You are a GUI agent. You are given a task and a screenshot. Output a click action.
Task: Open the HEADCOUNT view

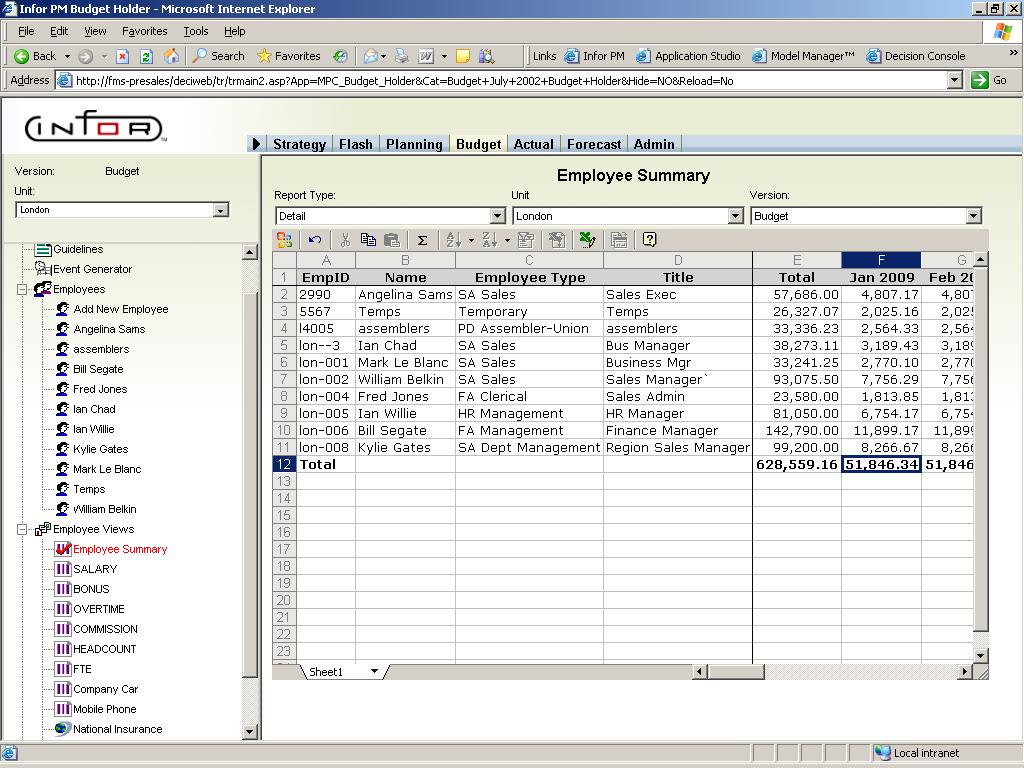(x=104, y=648)
